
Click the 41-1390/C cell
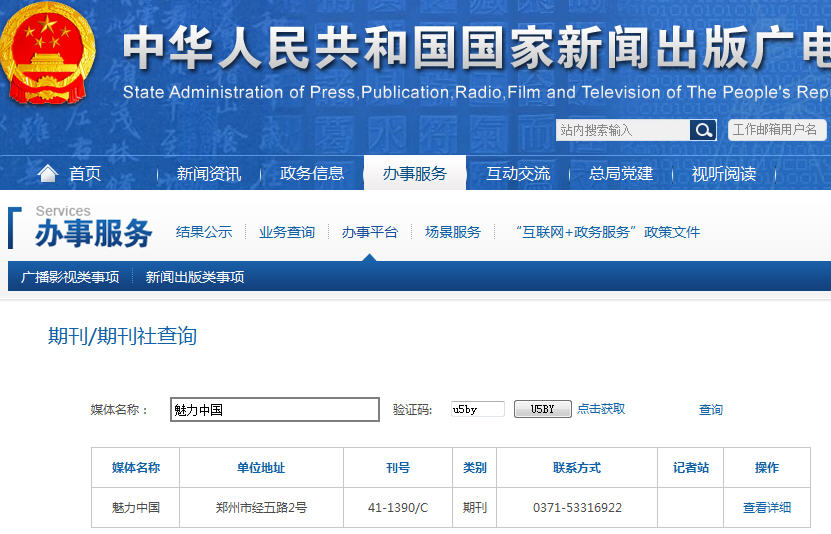398,508
